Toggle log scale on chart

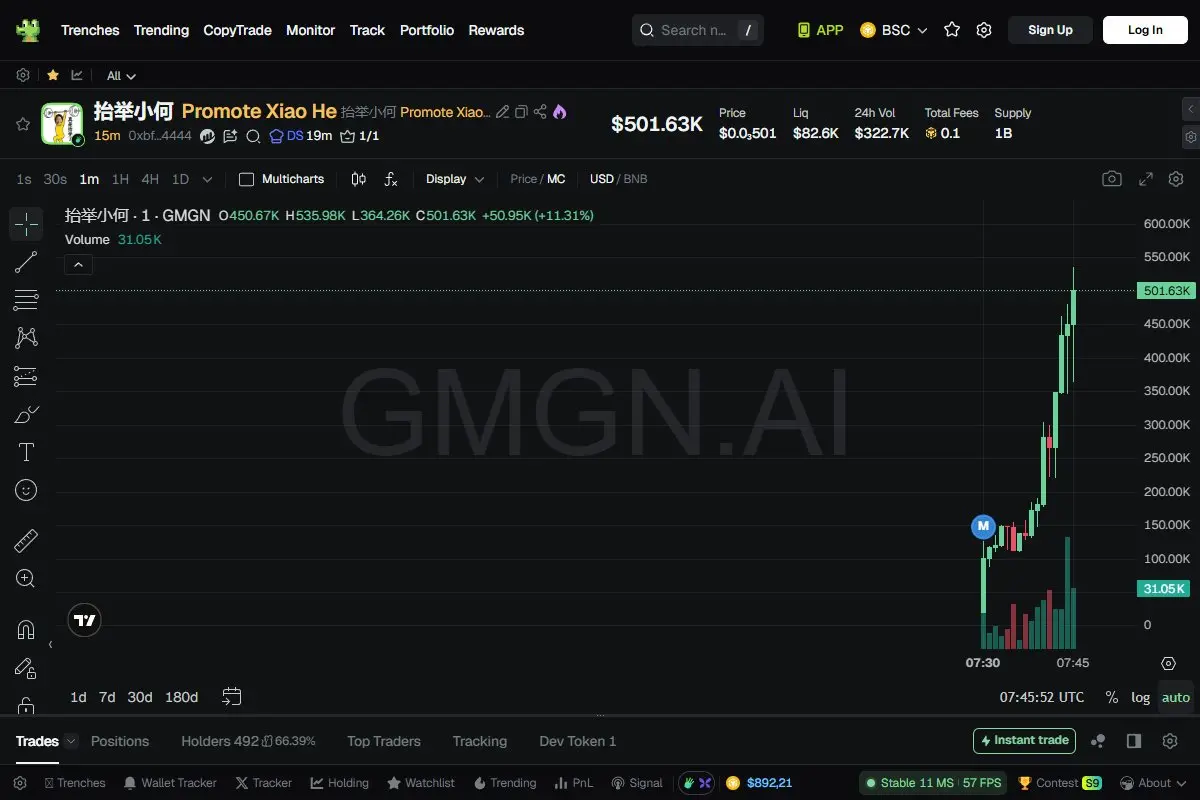(x=1140, y=697)
